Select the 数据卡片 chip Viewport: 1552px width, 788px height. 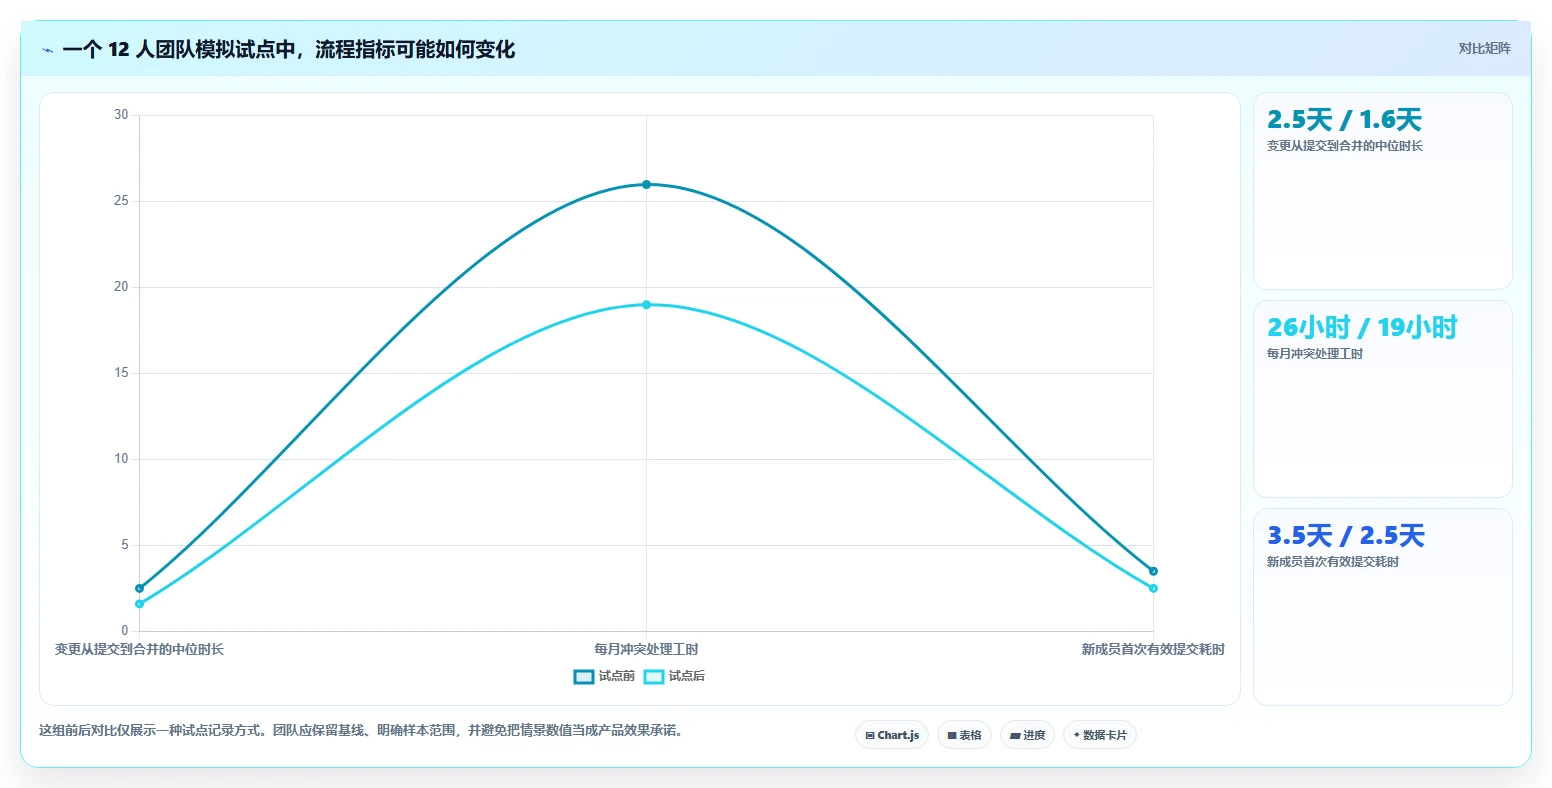pos(1099,735)
